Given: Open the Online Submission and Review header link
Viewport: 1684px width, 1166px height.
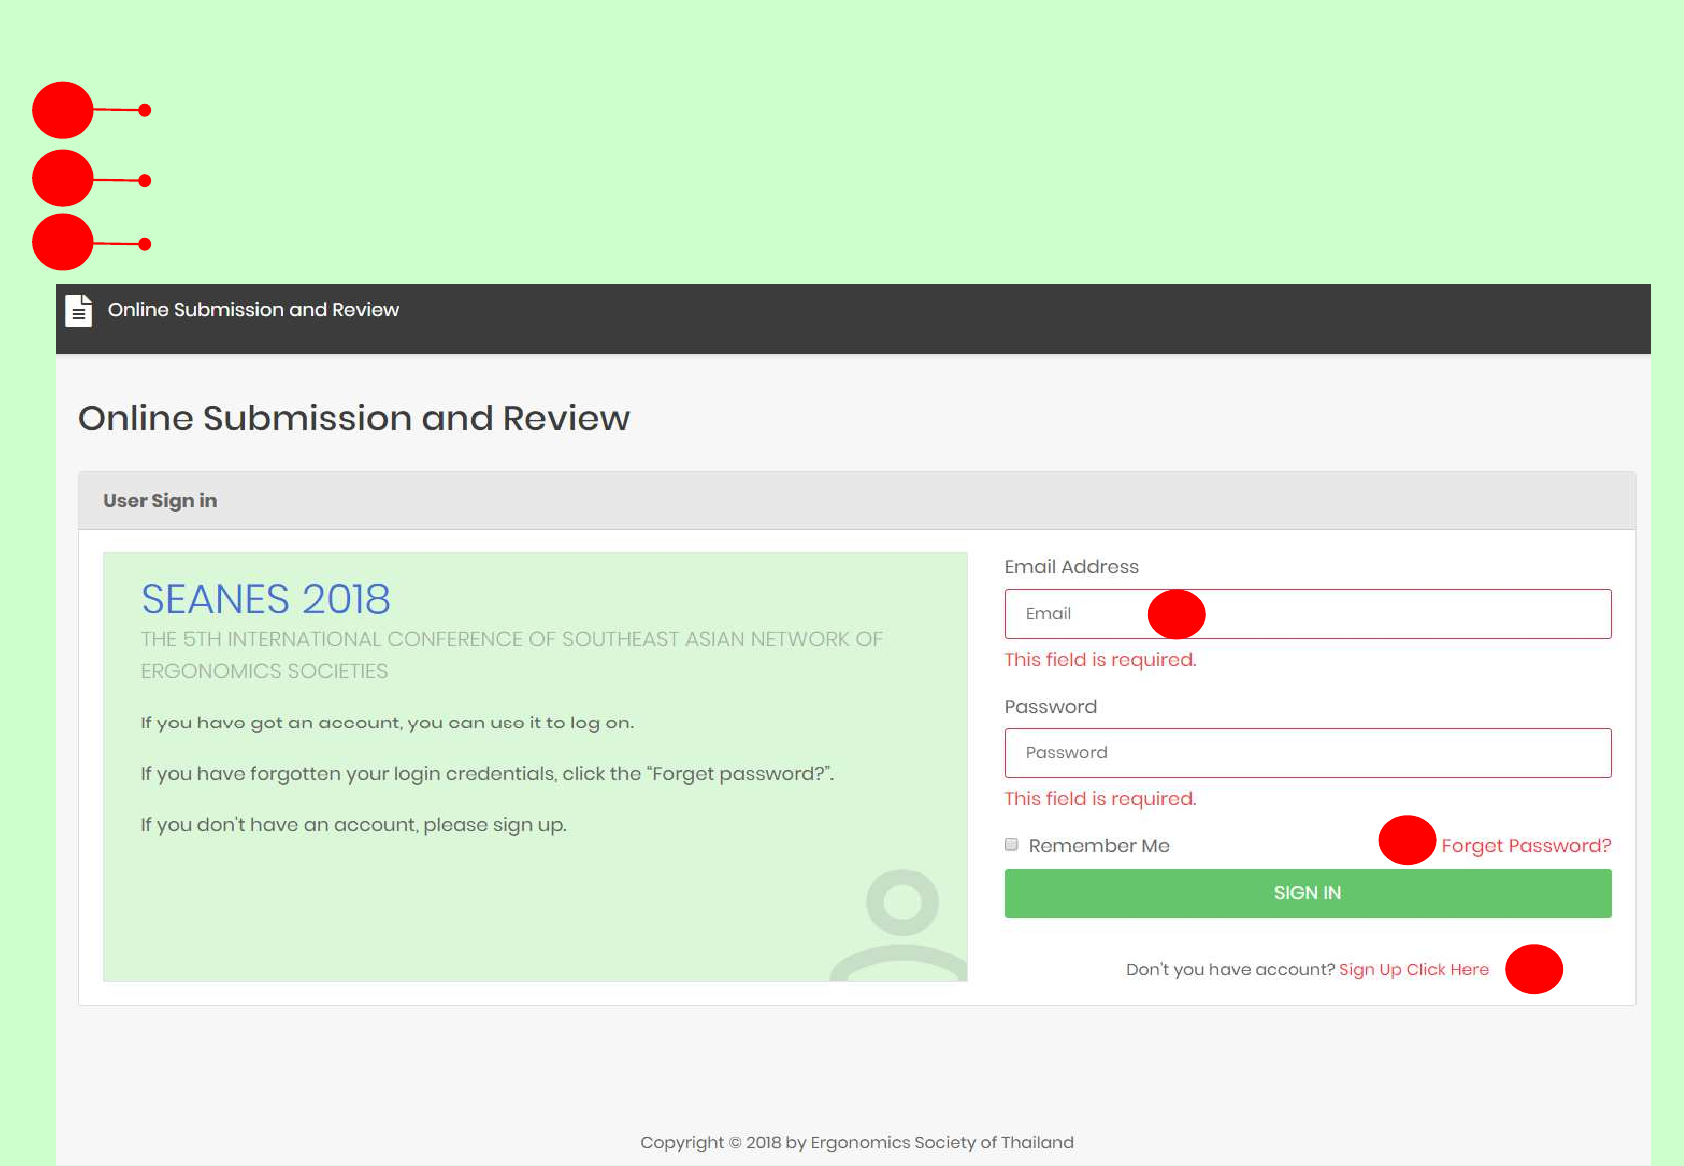Looking at the screenshot, I should tap(253, 310).
